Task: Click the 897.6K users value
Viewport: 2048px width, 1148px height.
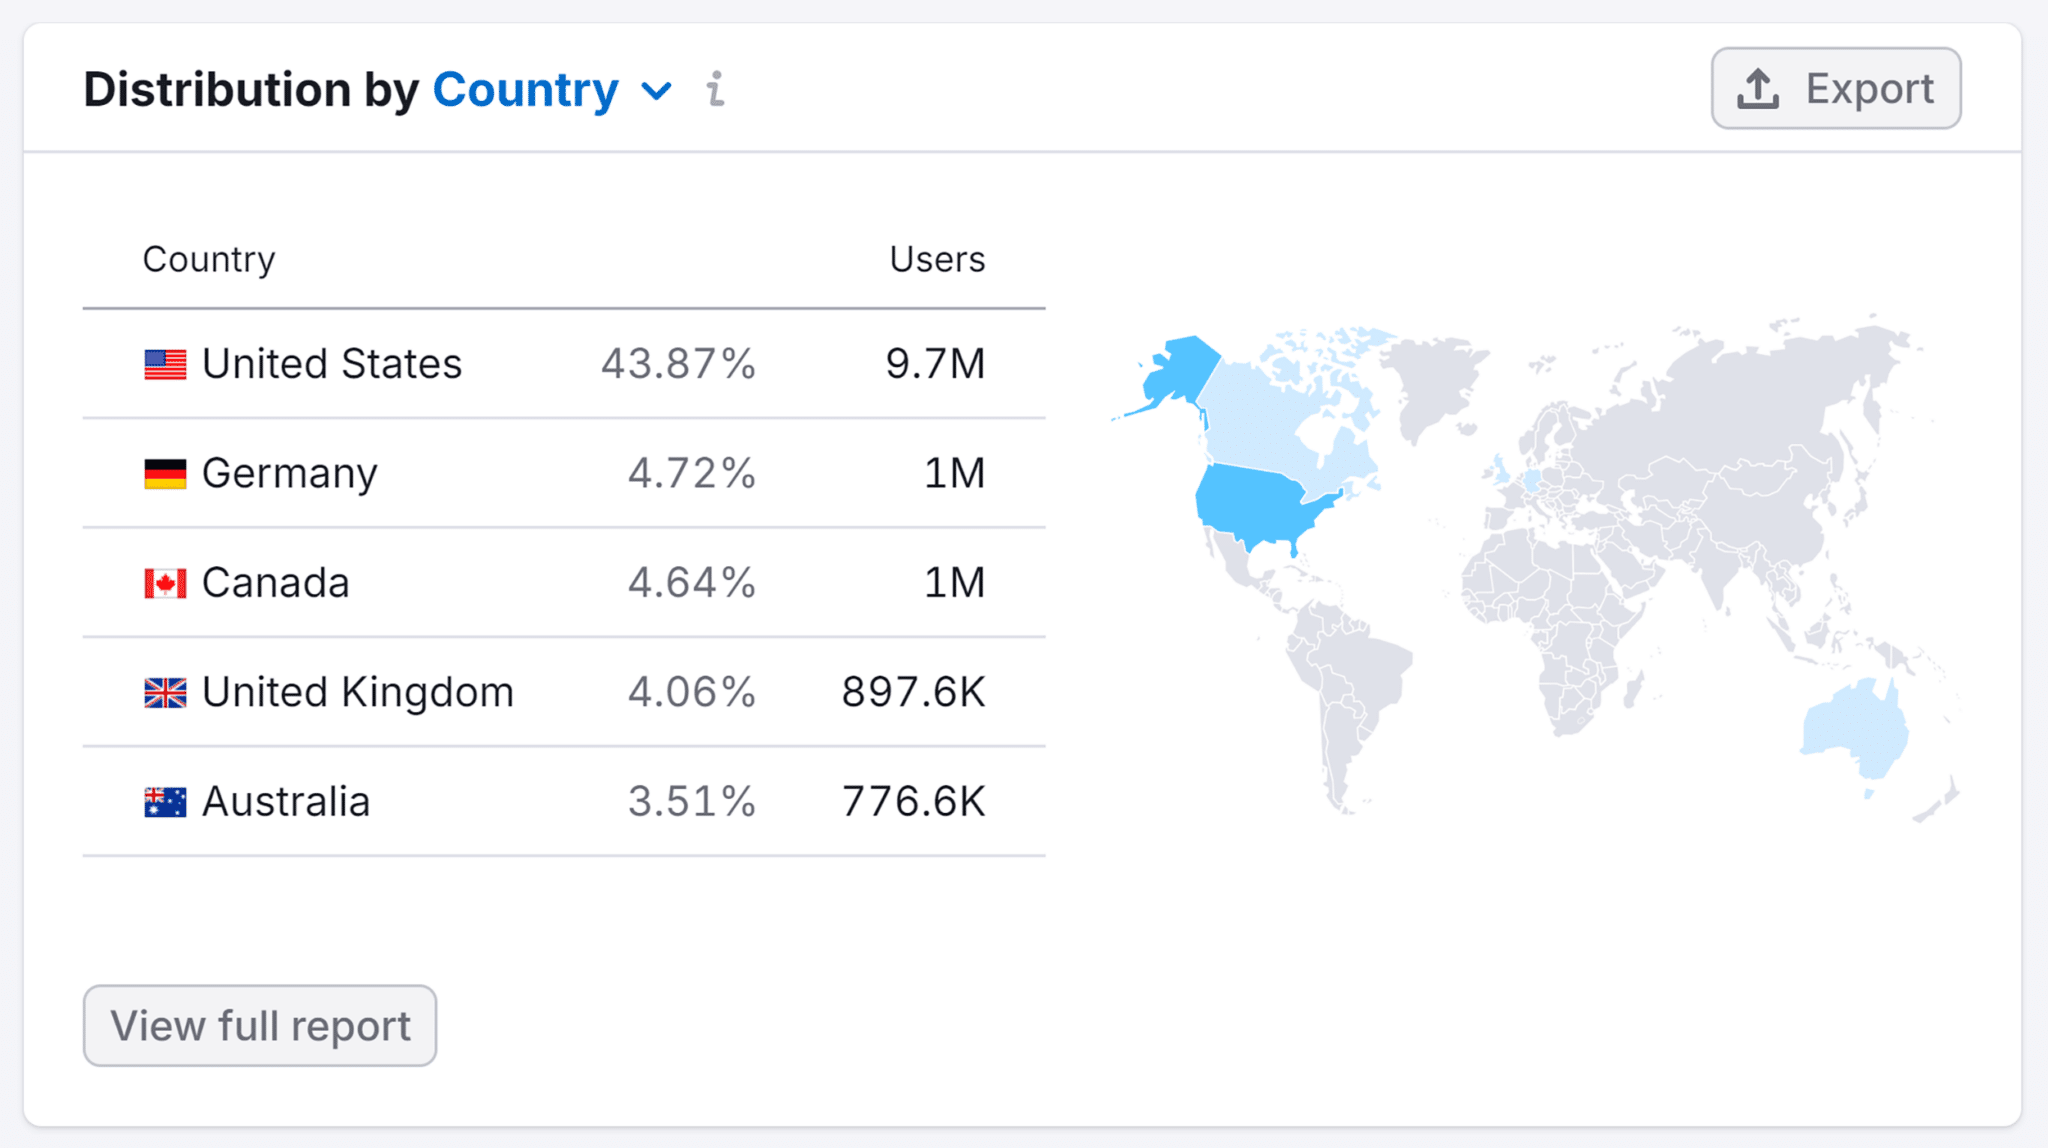Action: (x=914, y=692)
